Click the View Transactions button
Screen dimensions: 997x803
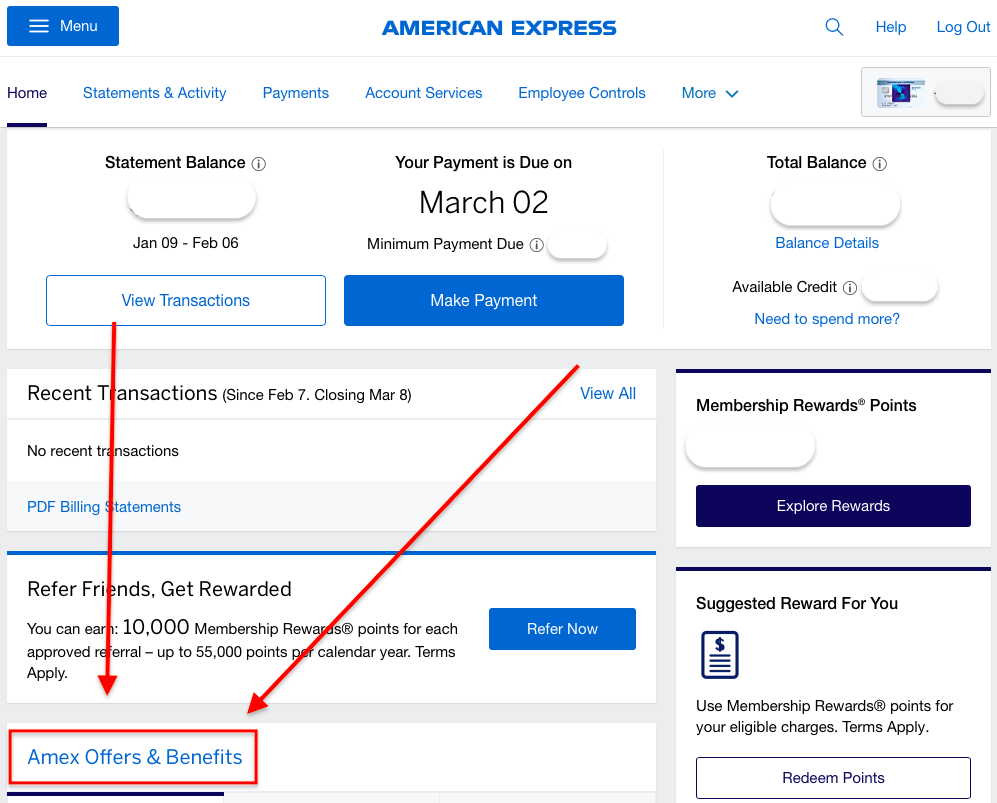[x=186, y=301]
